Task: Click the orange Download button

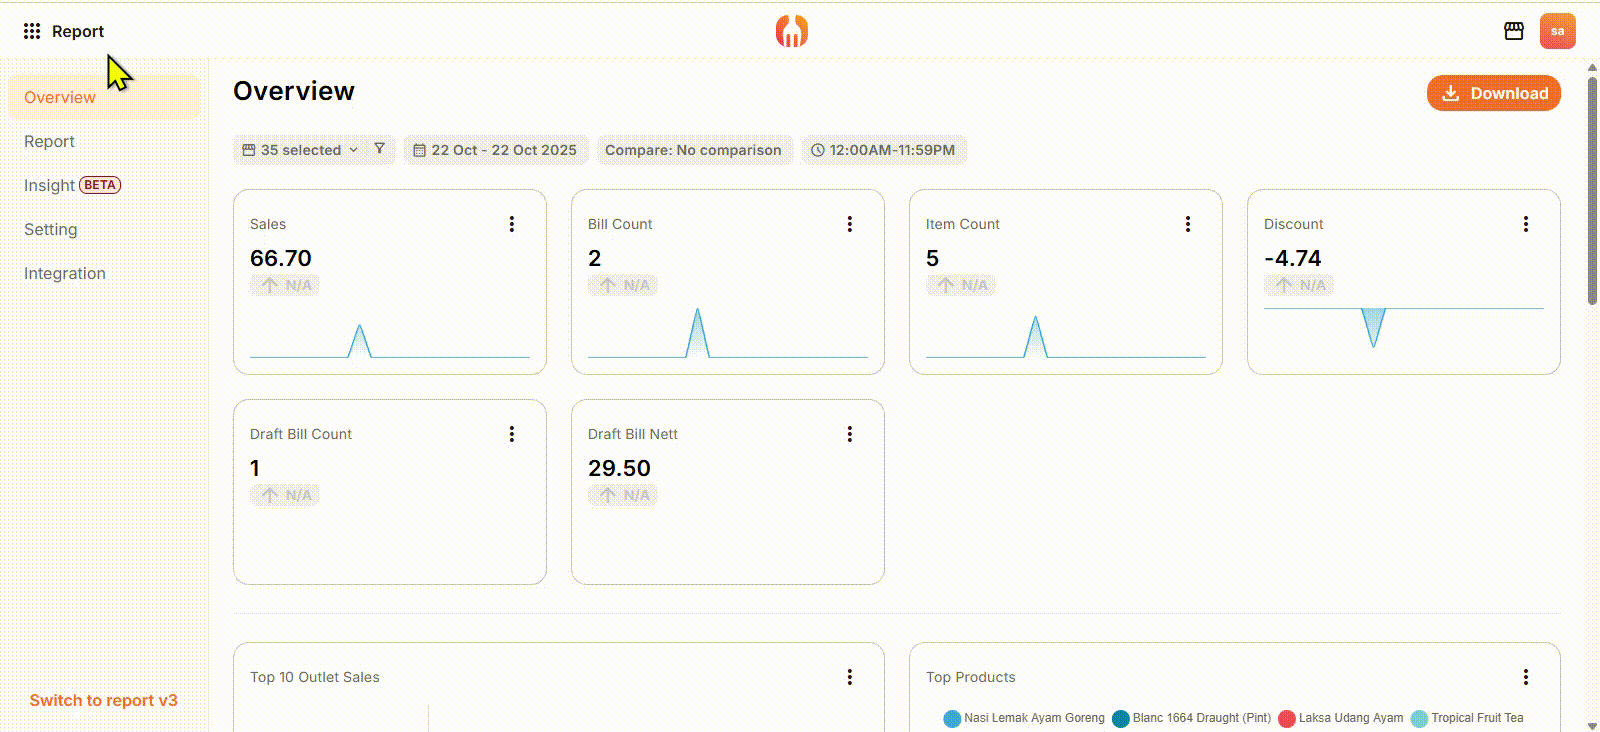Action: point(1493,93)
